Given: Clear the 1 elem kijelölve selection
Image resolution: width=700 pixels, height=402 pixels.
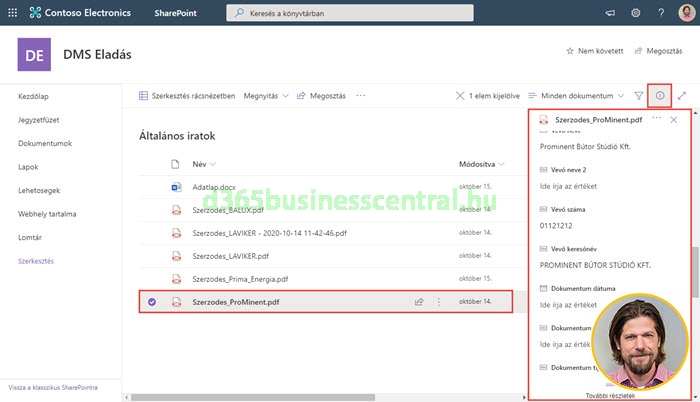Looking at the screenshot, I should tap(460, 95).
